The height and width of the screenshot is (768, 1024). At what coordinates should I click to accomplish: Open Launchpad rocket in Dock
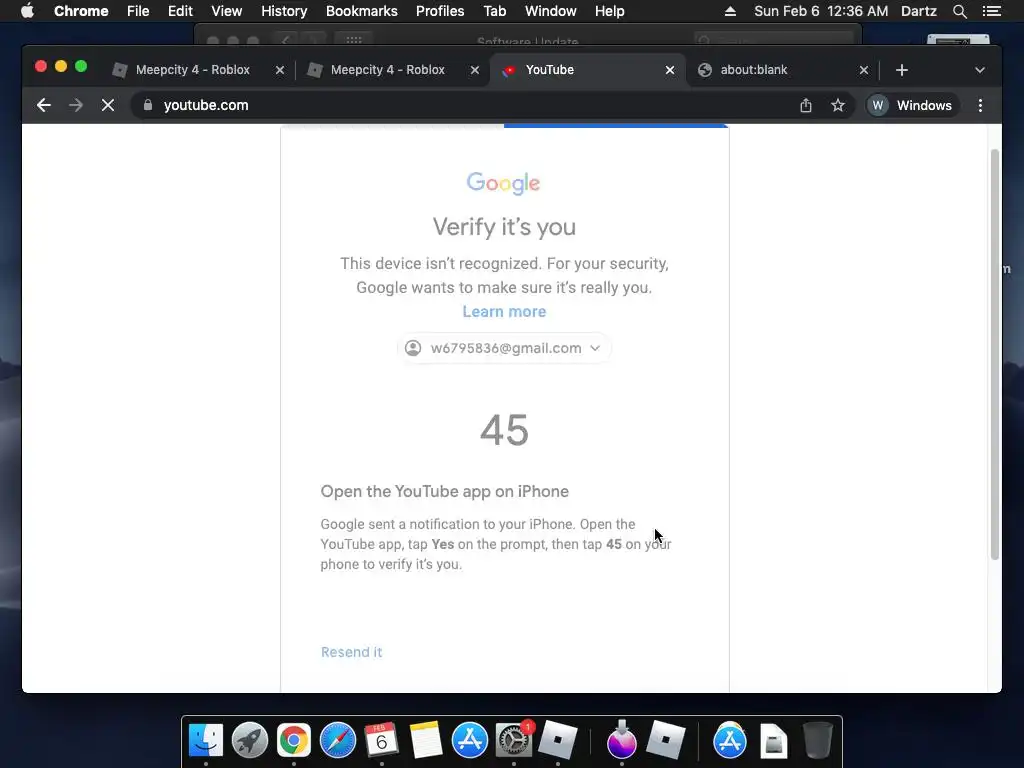[x=249, y=740]
